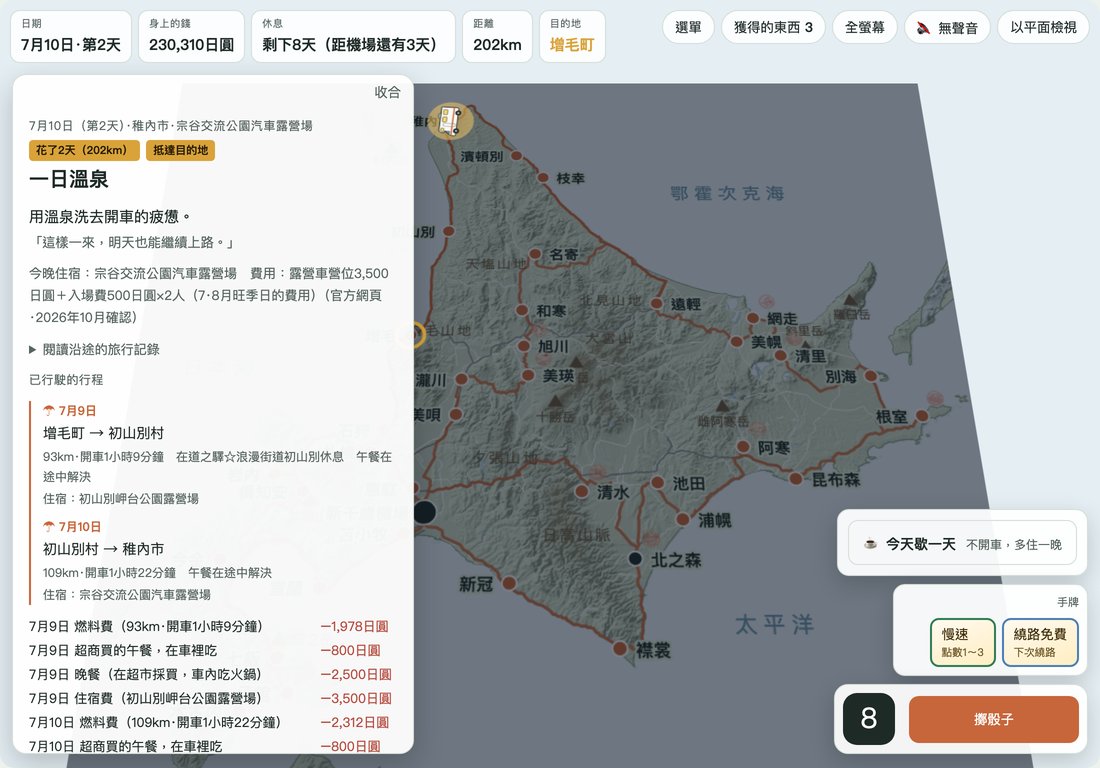Expand 閱讀沿途的旅行記錄 disclosure
The image size is (1100, 768).
[x=94, y=349]
